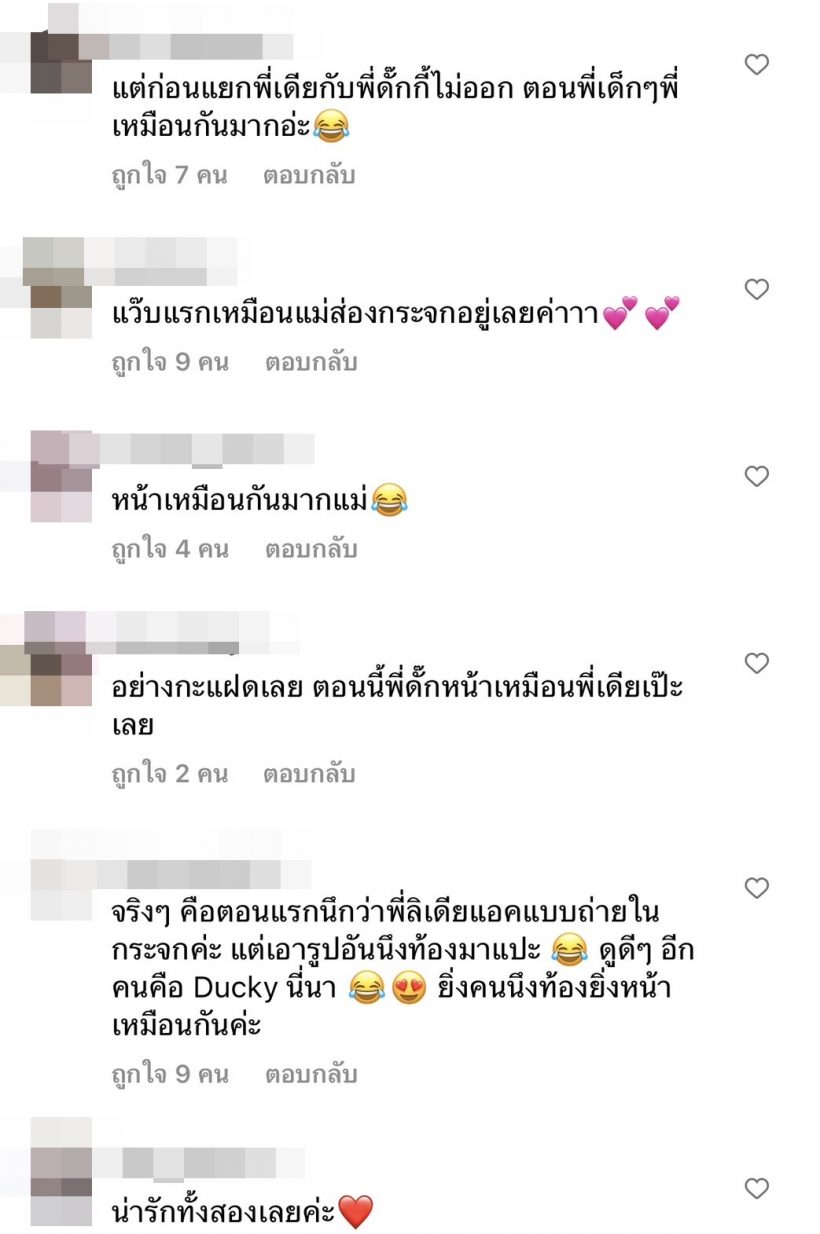Image resolution: width=820 pixels, height=1234 pixels.
Task: Like the comment mentioning Ducky
Action: pyautogui.click(x=758, y=888)
